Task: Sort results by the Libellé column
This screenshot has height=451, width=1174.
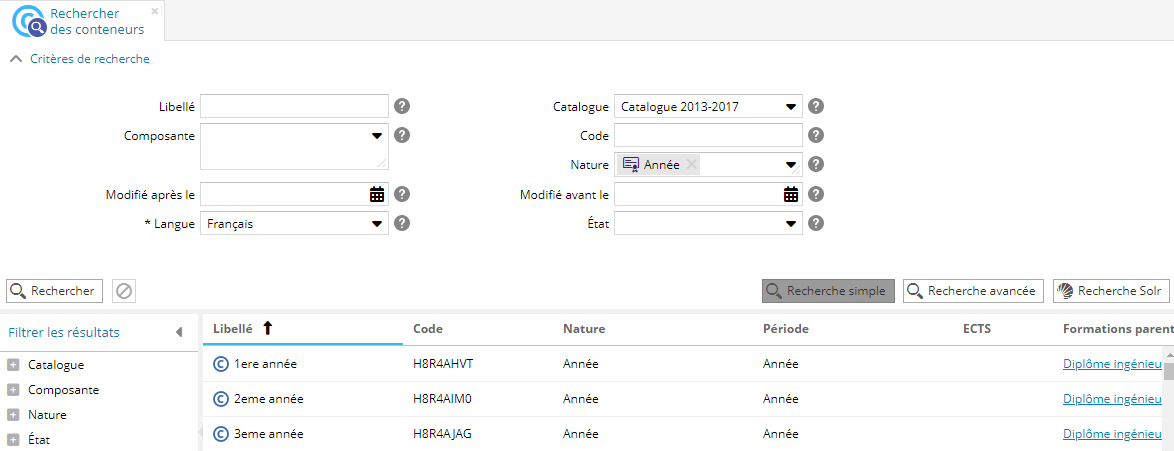Action: click(x=233, y=328)
